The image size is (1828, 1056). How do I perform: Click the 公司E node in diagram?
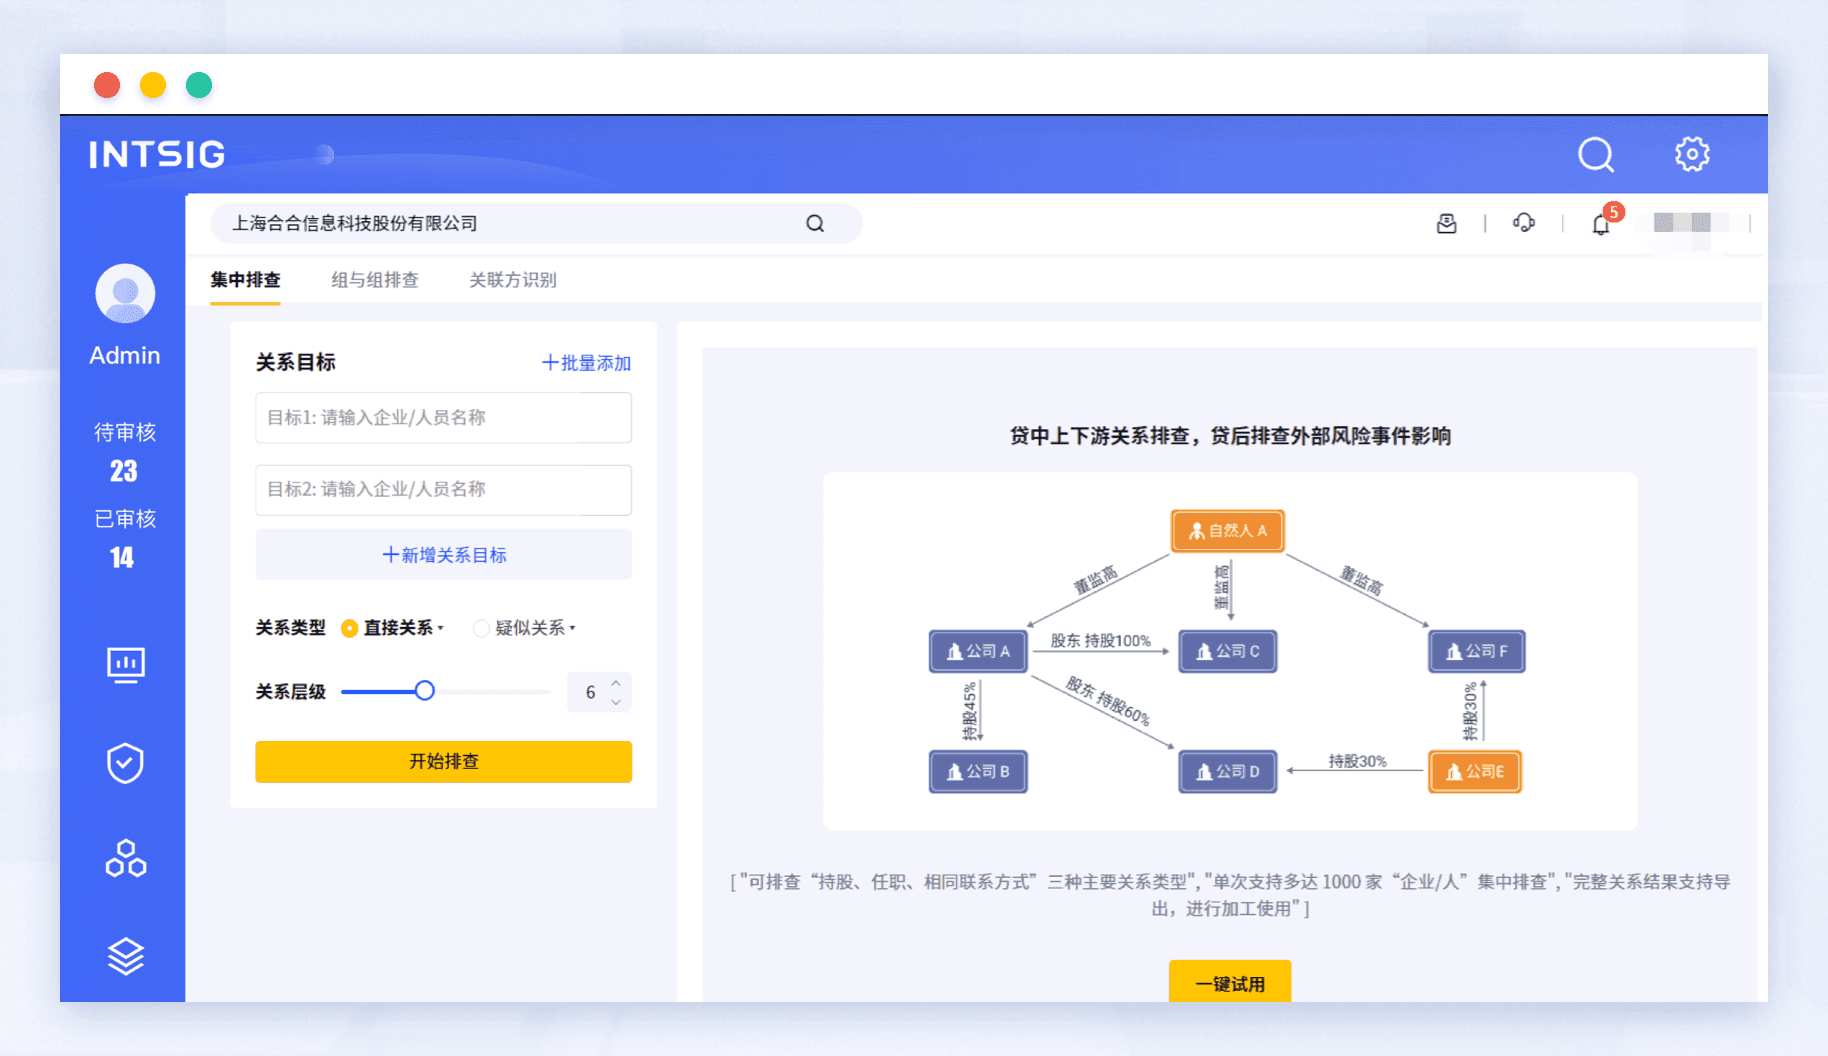coord(1475,772)
